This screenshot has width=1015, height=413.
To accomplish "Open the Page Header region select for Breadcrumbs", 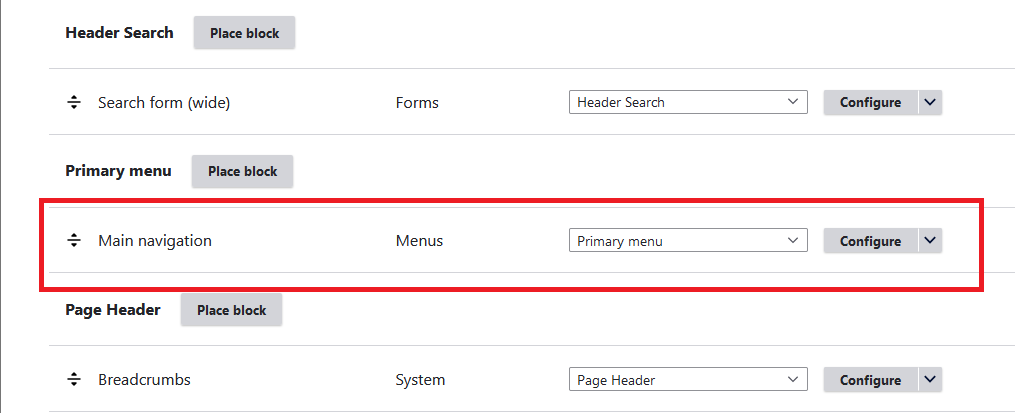I will pyautogui.click(x=687, y=380).
